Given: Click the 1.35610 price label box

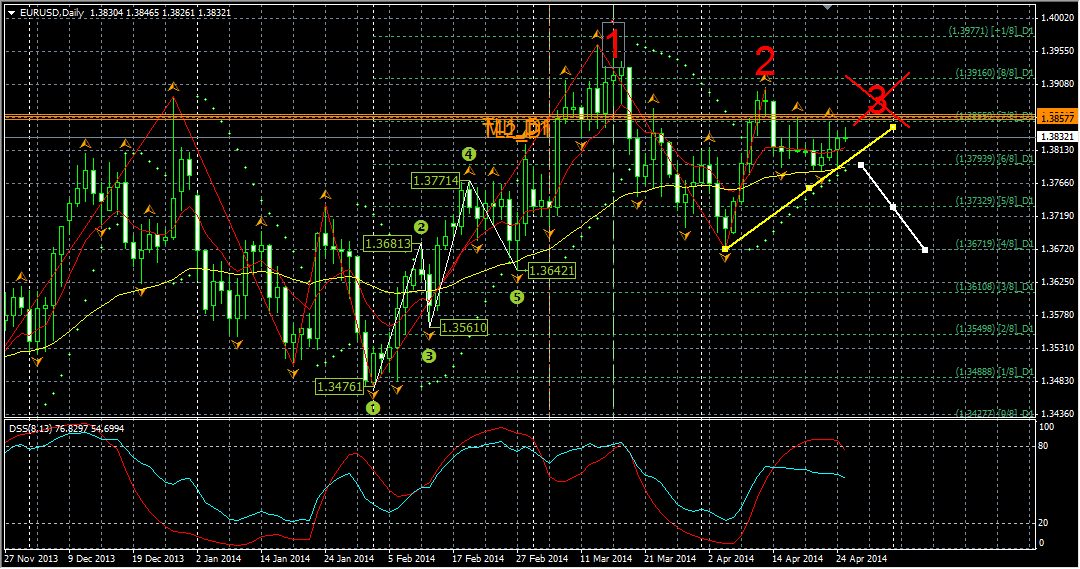Looking at the screenshot, I should [x=464, y=328].
